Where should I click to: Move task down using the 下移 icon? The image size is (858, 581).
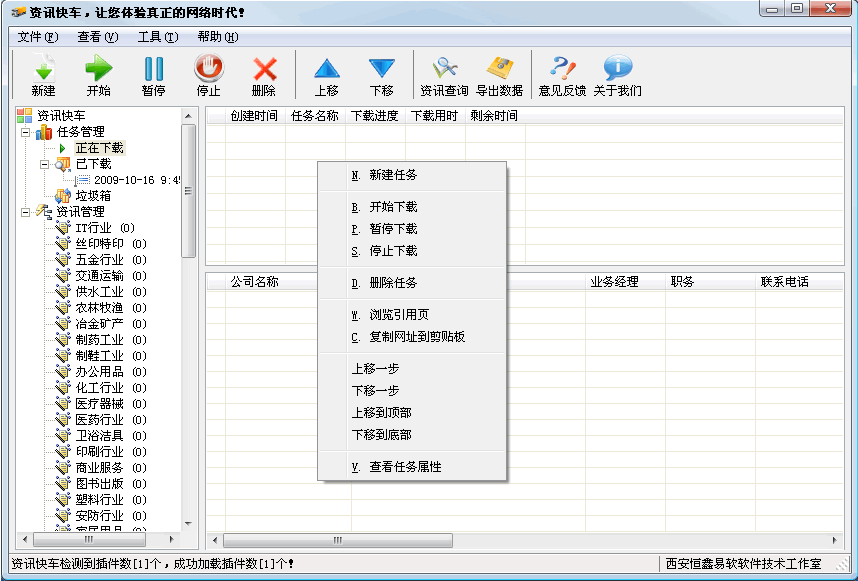point(383,74)
